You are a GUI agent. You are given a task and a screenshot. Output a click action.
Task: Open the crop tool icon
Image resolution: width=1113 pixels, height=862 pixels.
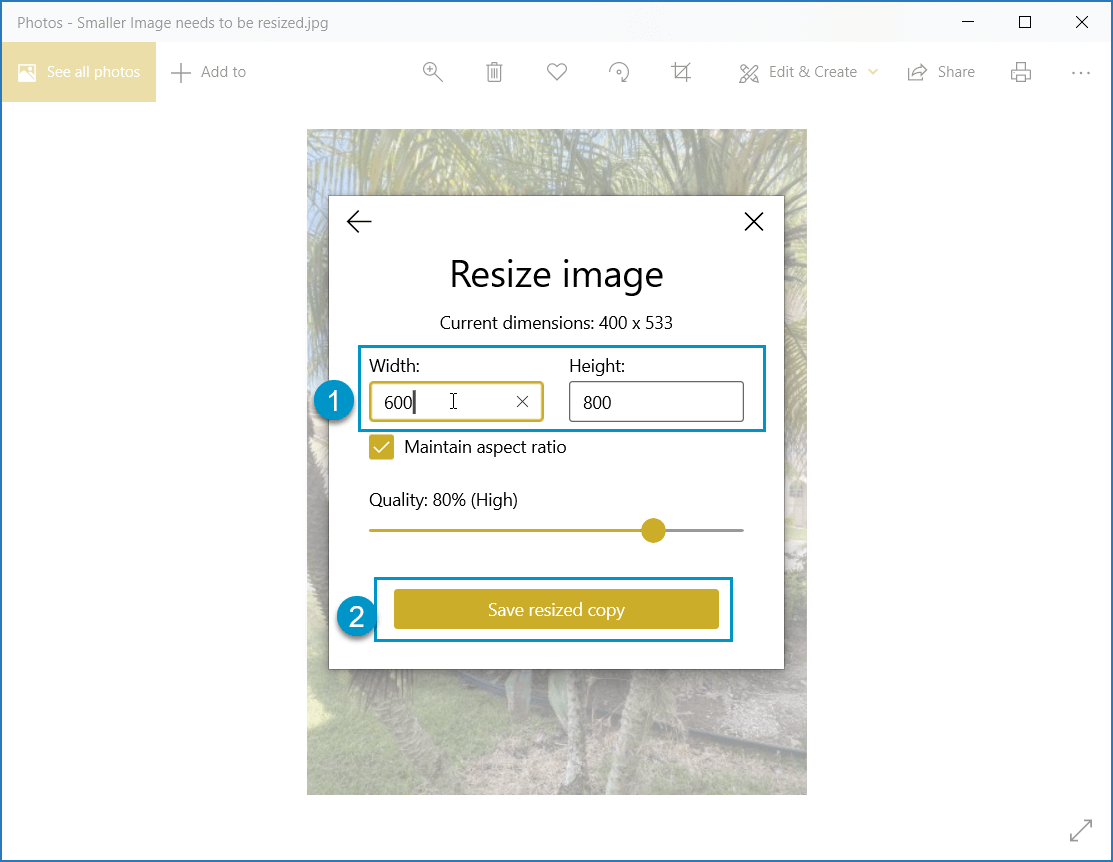(x=681, y=72)
